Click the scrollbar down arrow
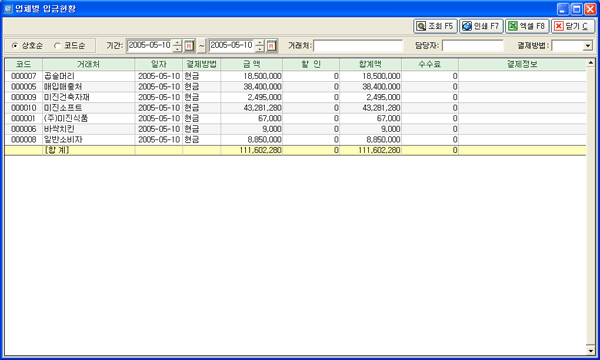 coord(591,351)
